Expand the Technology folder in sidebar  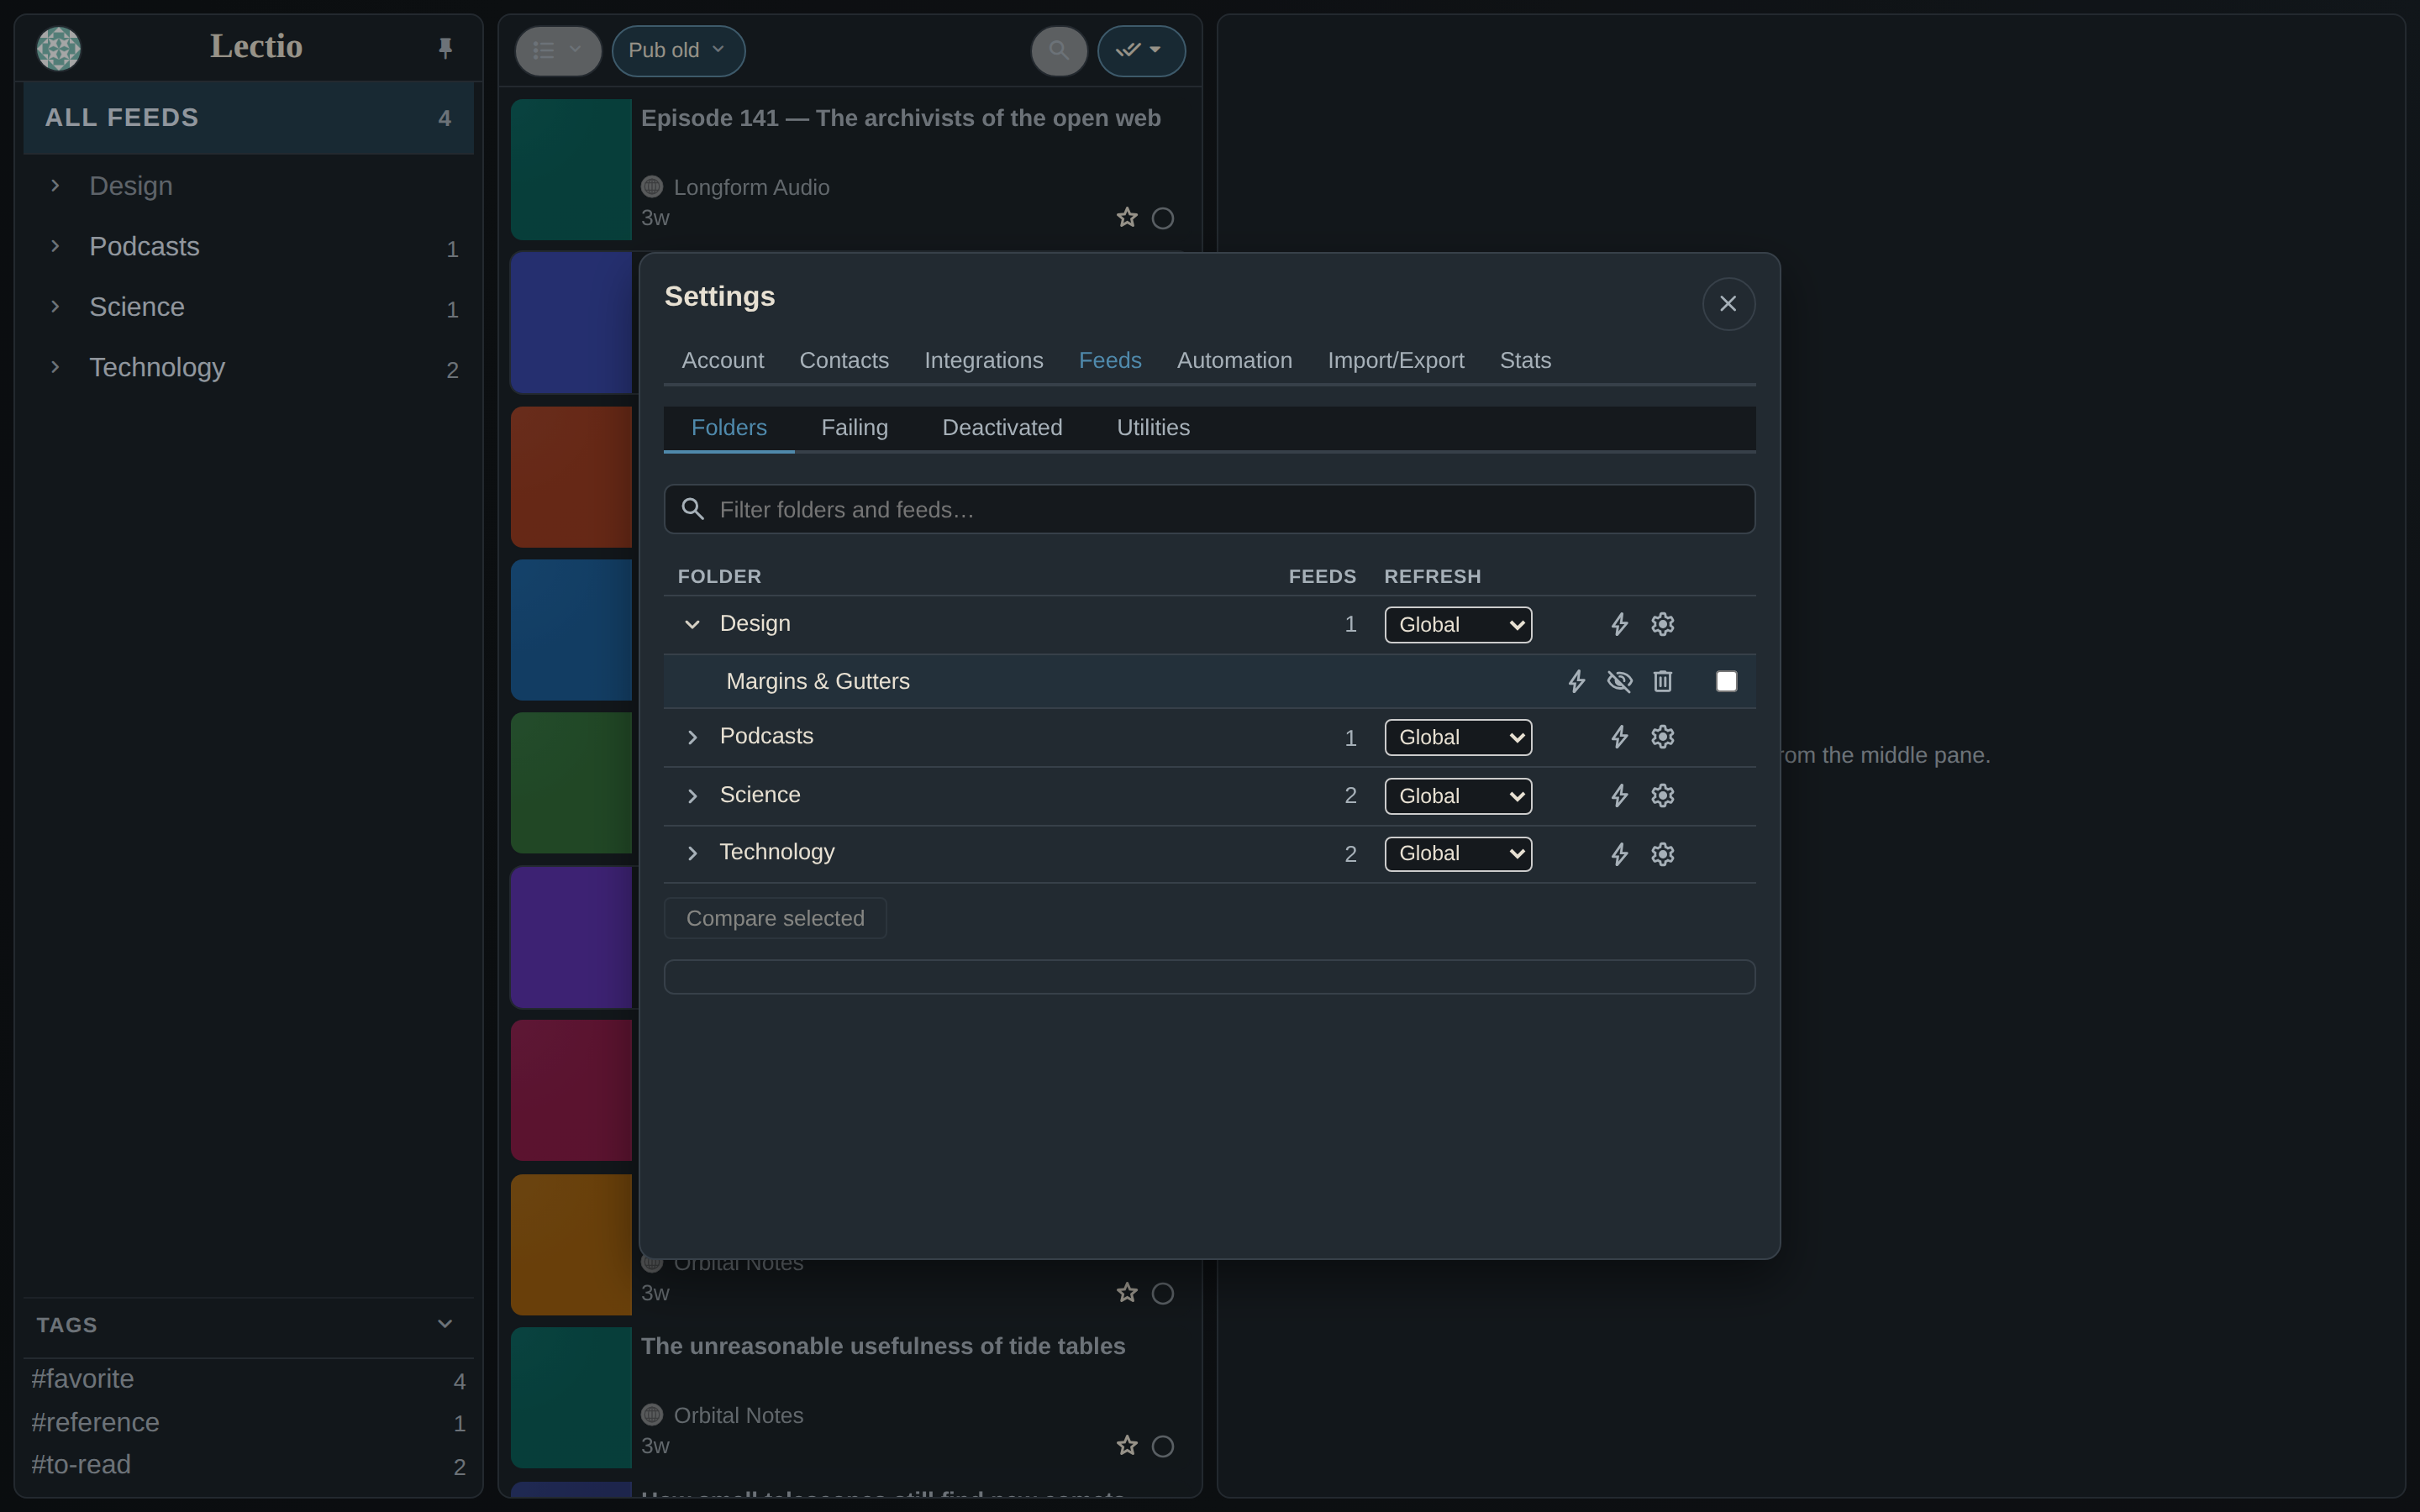pos(55,367)
